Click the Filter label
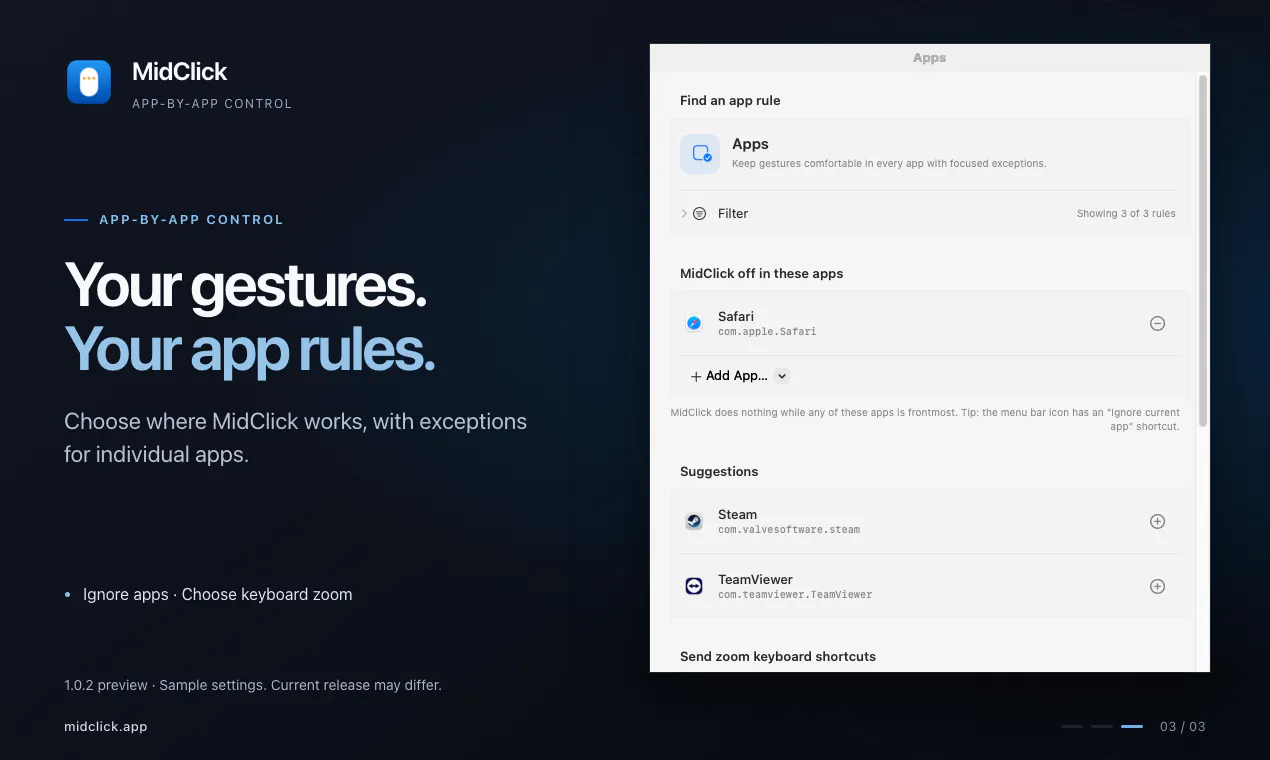 point(733,213)
